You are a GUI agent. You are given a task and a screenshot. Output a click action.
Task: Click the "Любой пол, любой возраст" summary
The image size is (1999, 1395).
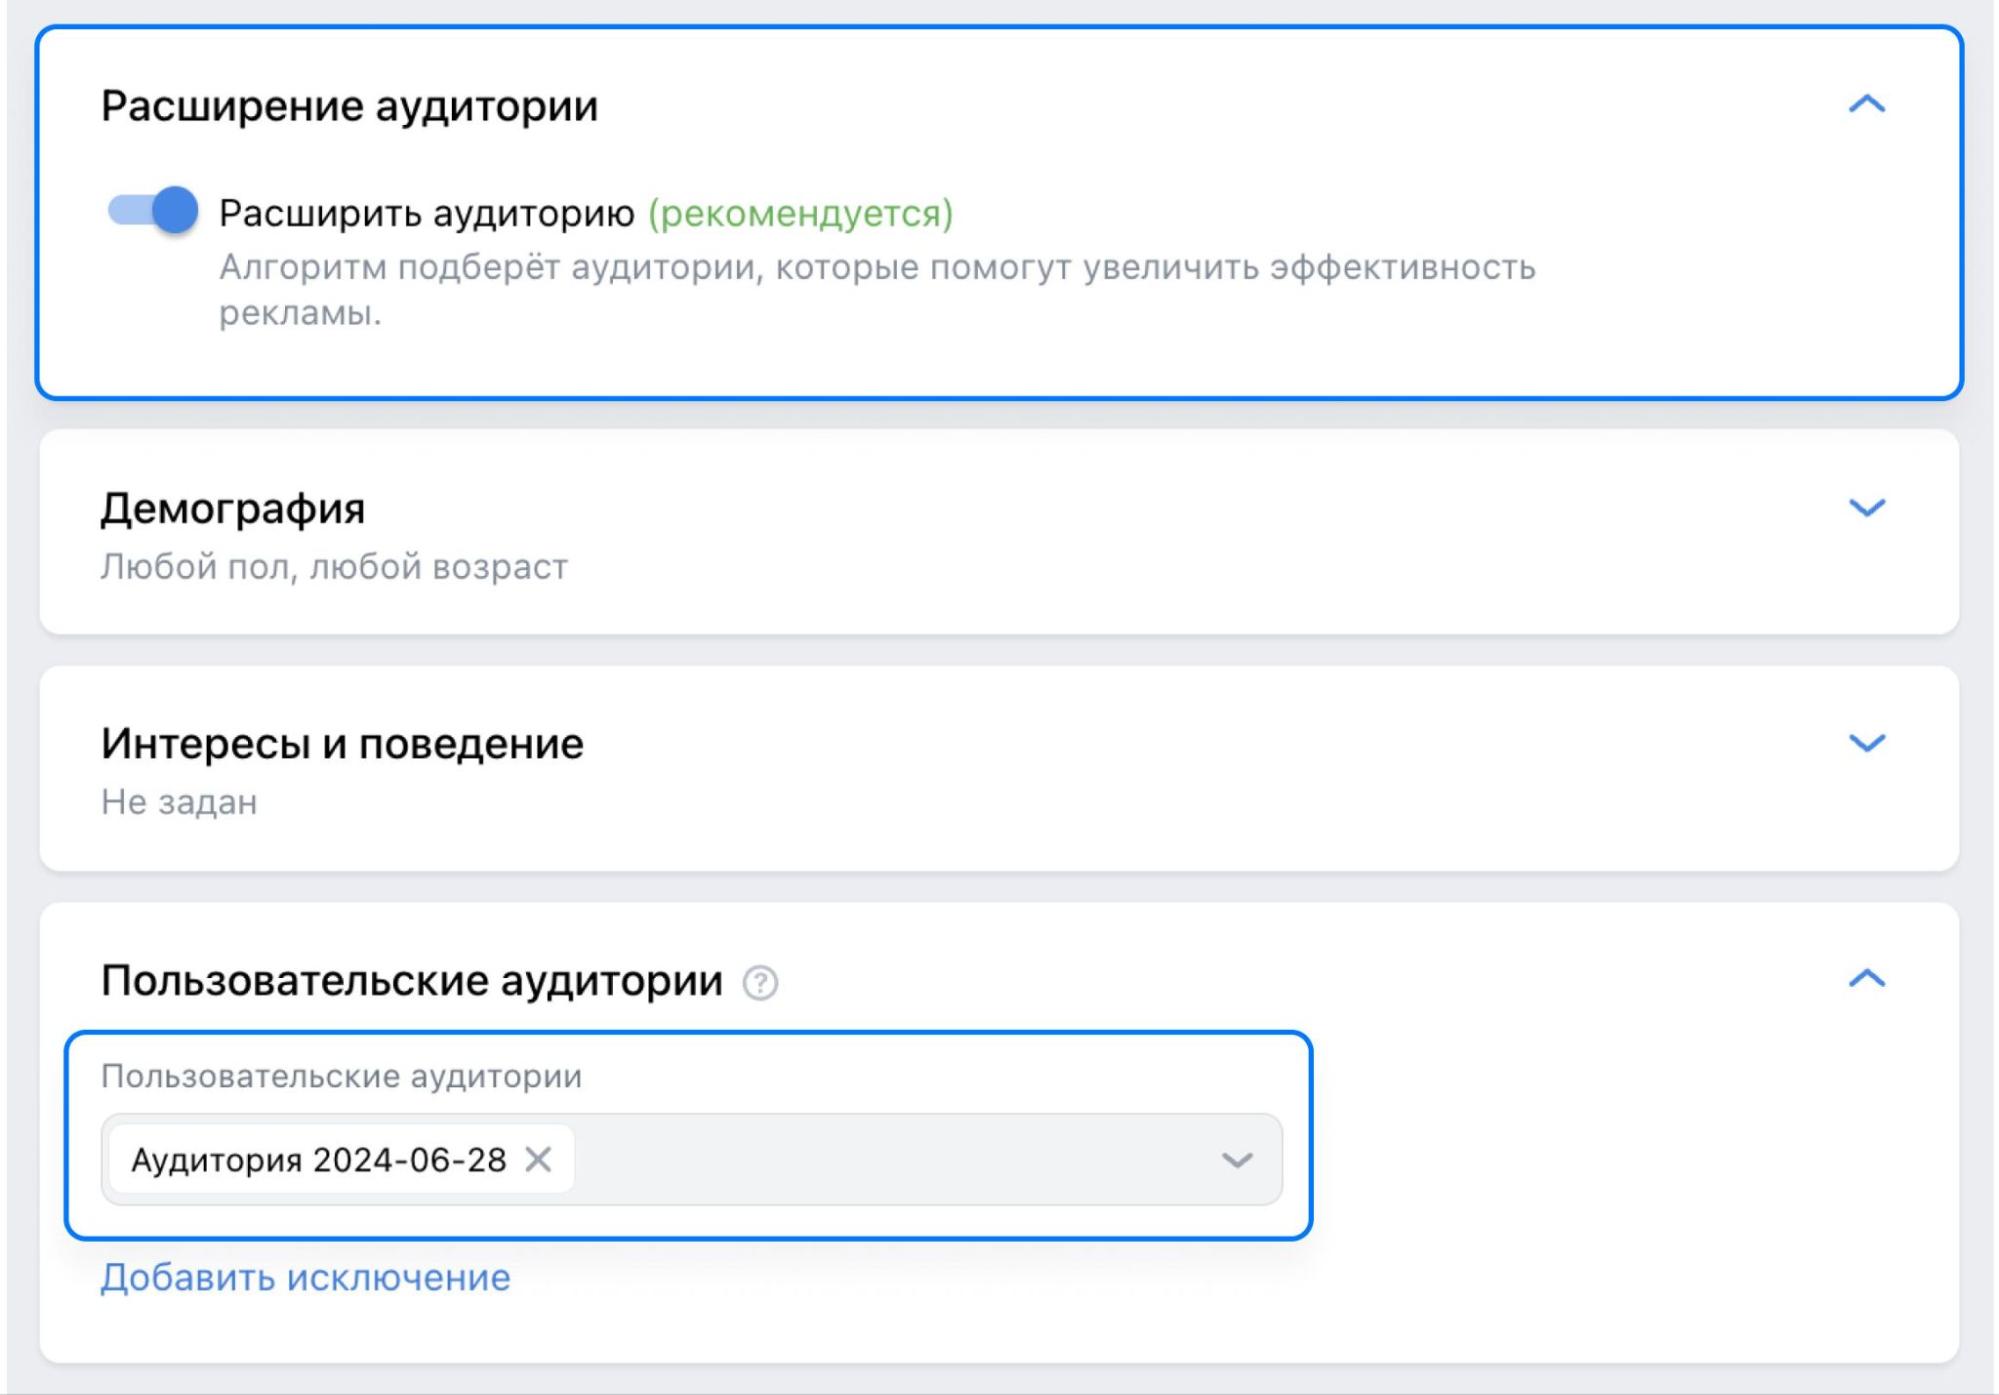(x=334, y=567)
